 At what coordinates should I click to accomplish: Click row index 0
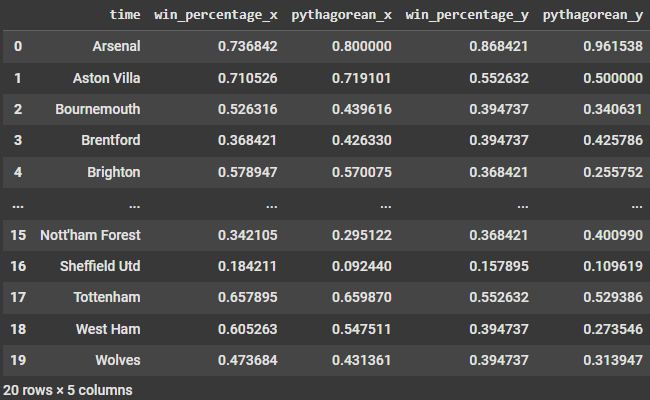pos(18,46)
